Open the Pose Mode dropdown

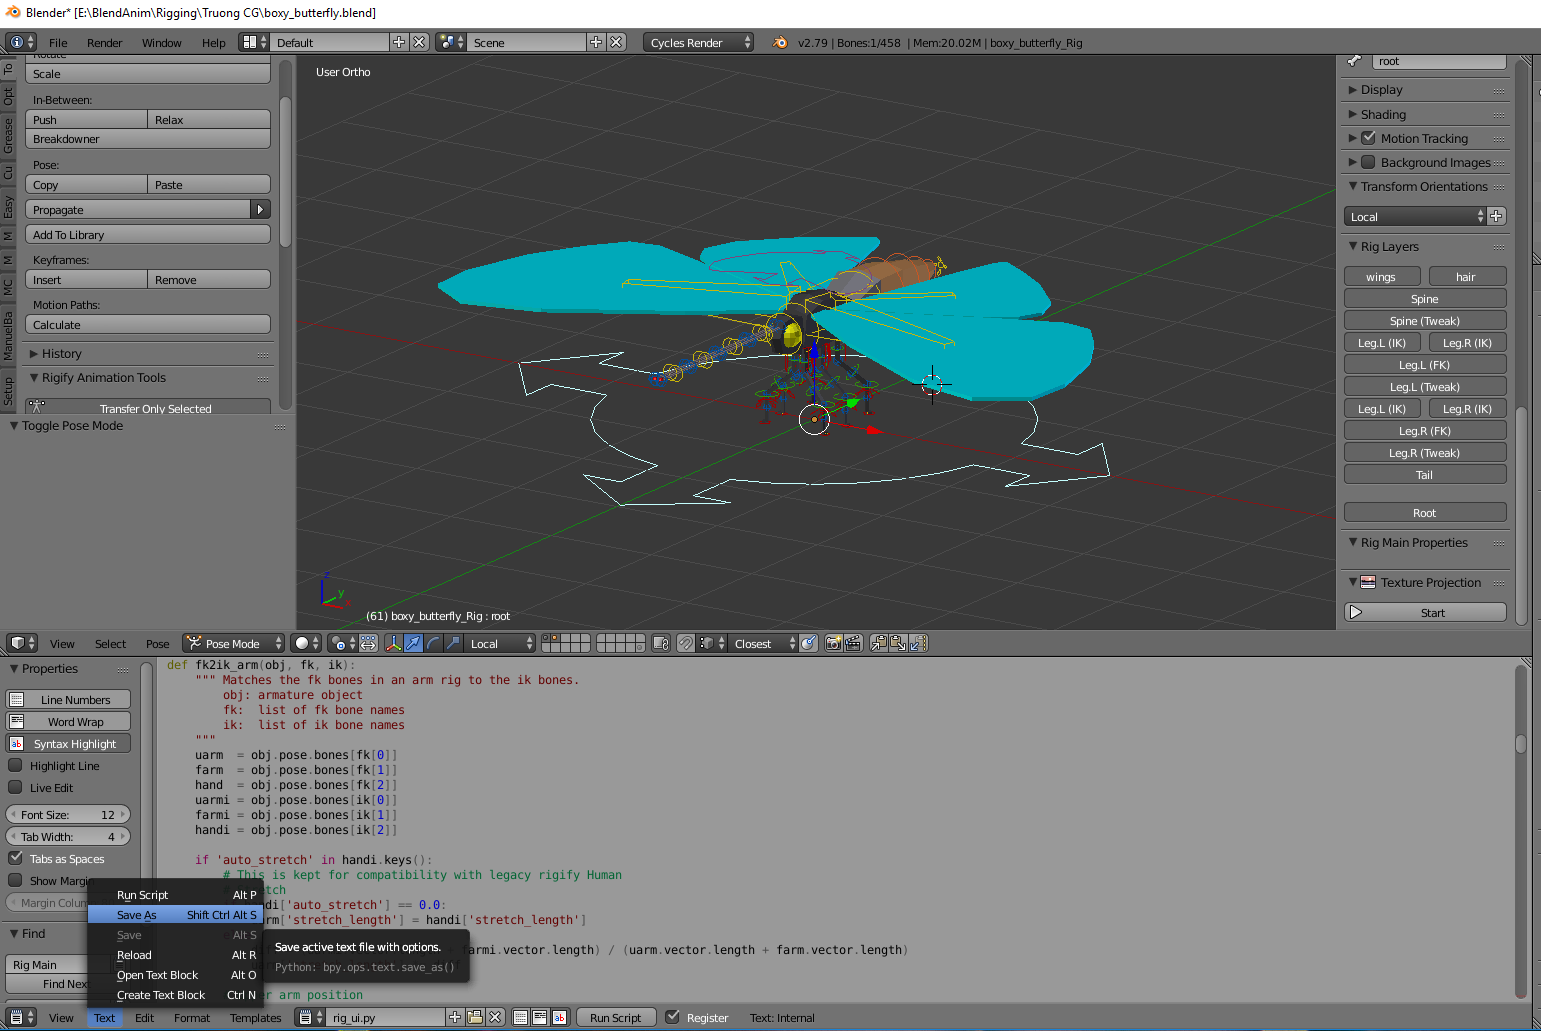click(232, 643)
